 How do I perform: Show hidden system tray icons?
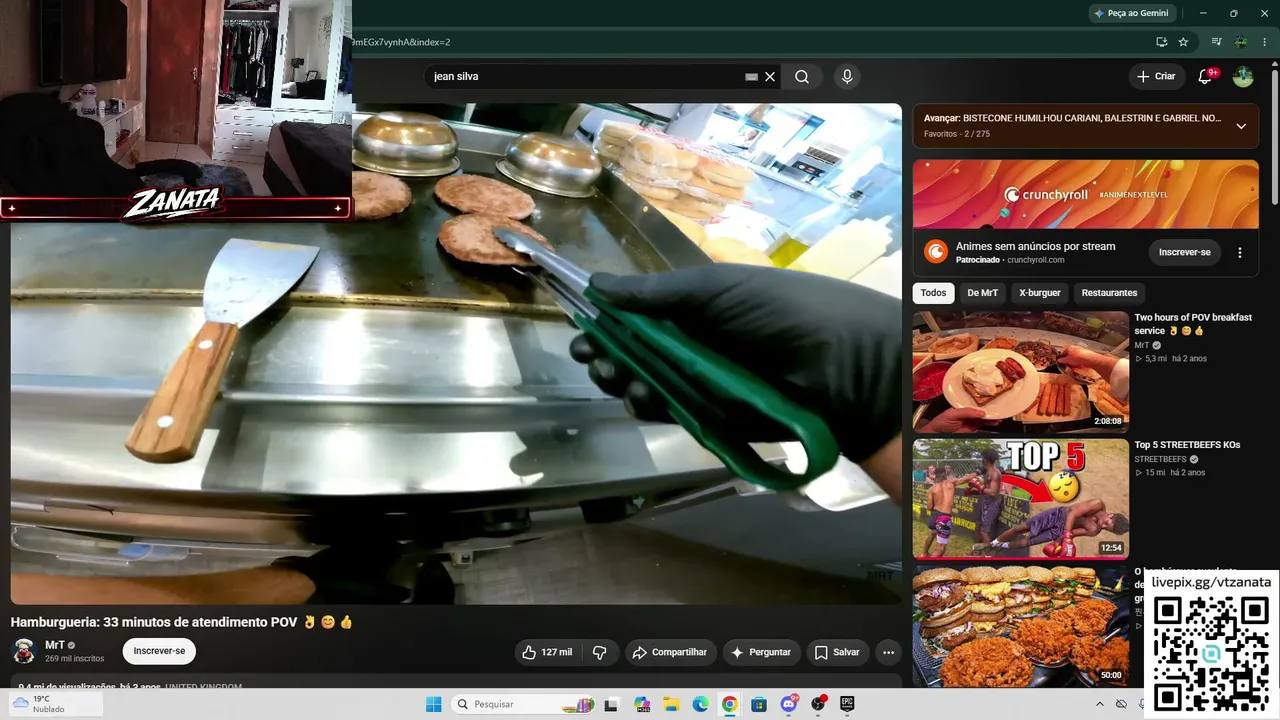(x=1098, y=704)
